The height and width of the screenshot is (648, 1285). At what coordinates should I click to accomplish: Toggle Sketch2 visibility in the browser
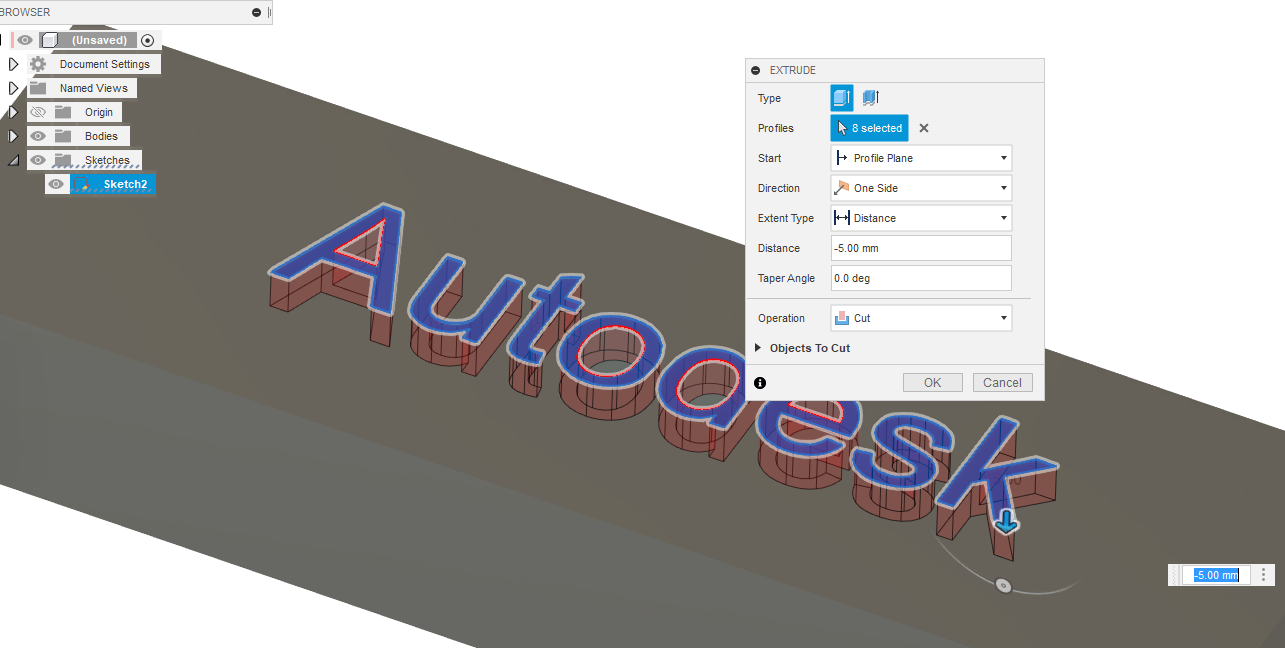[56, 183]
